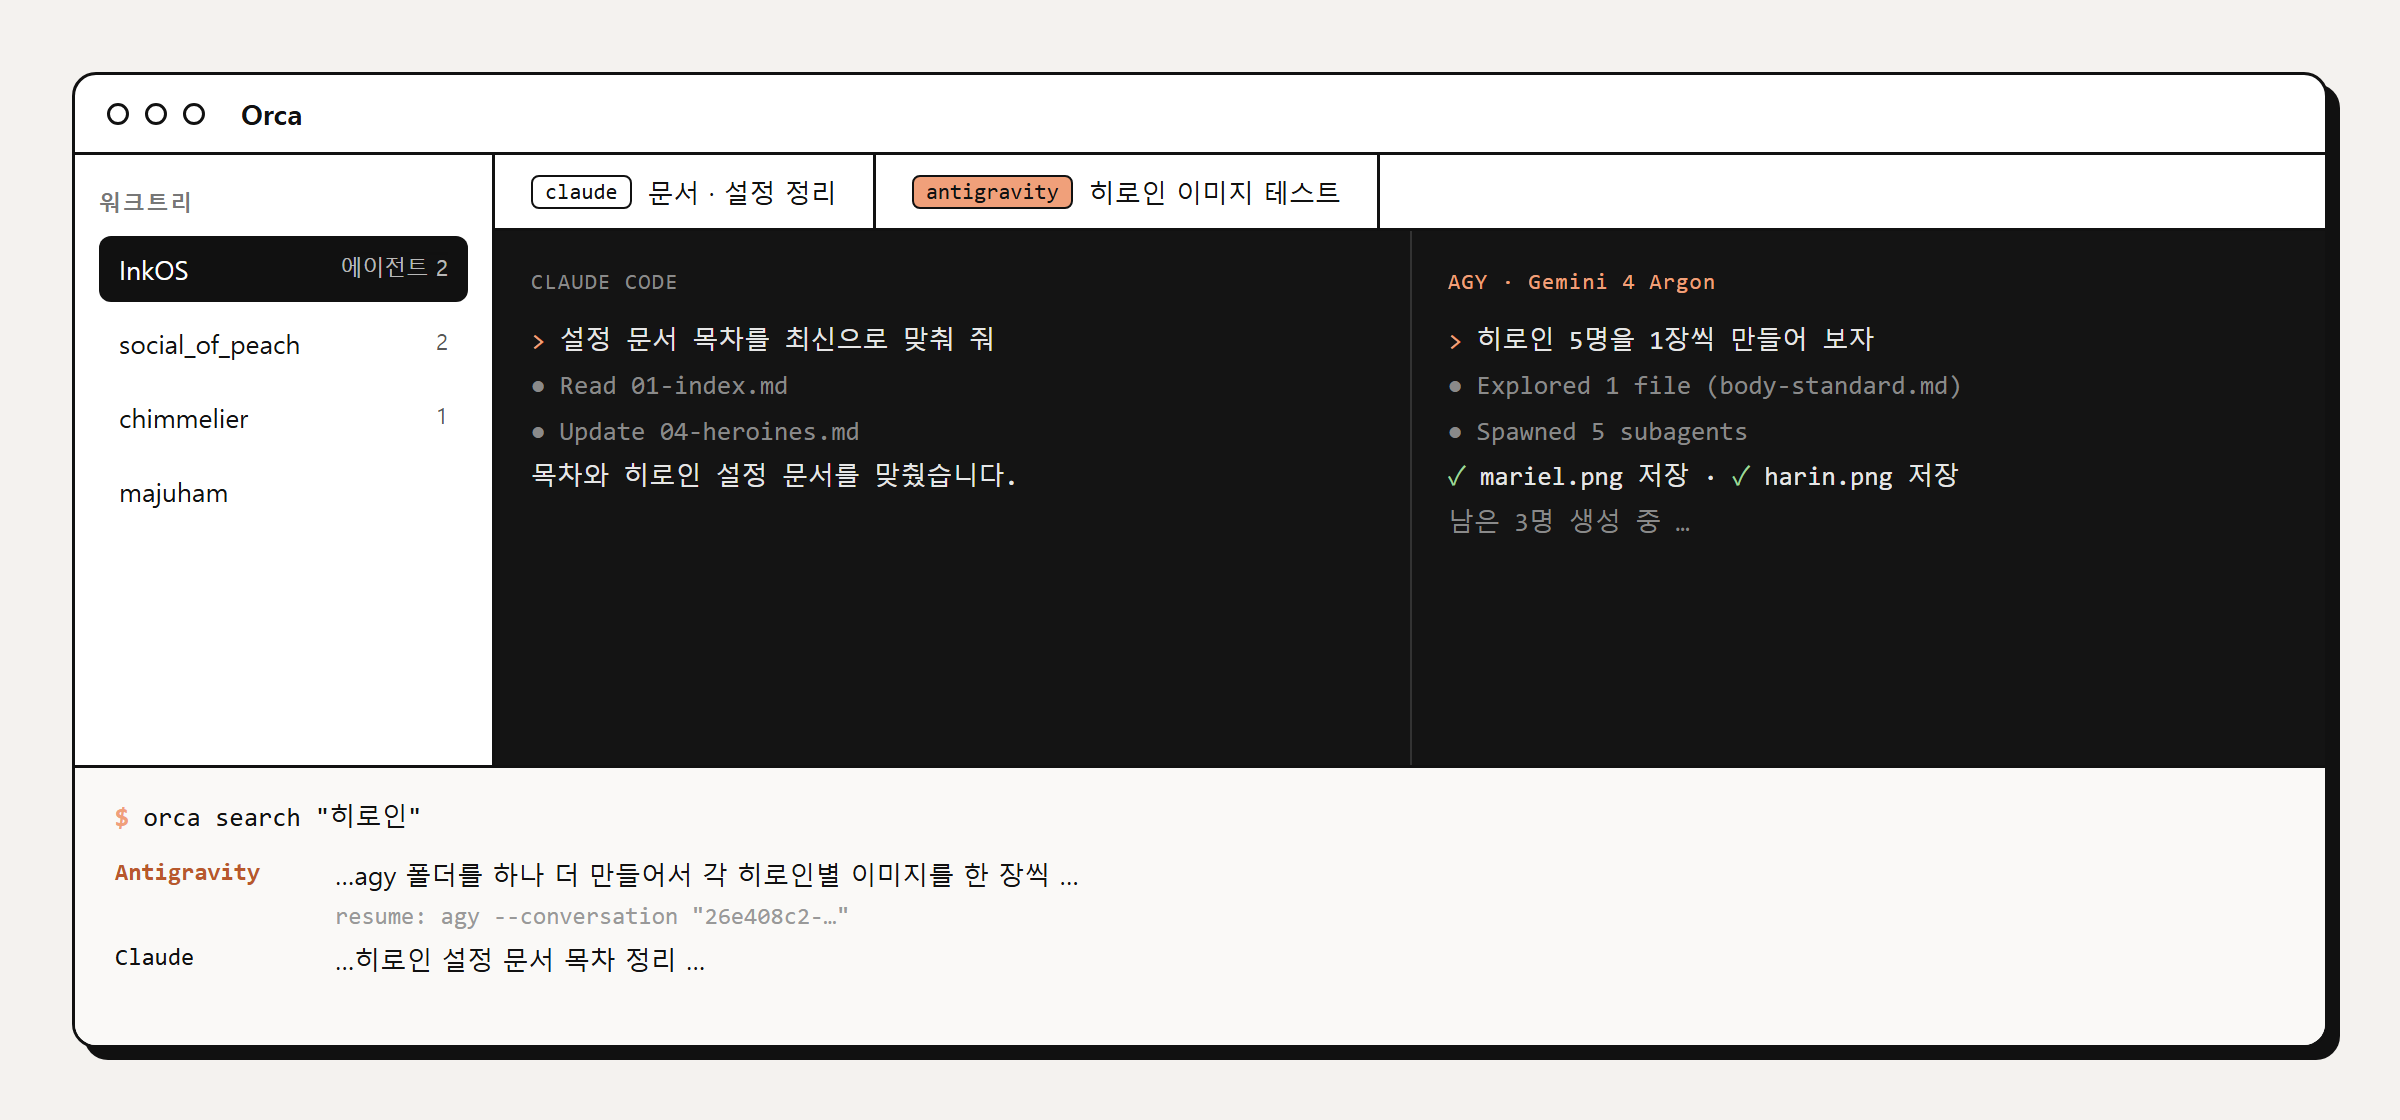
Task: Click the Orca app title
Action: 271,115
